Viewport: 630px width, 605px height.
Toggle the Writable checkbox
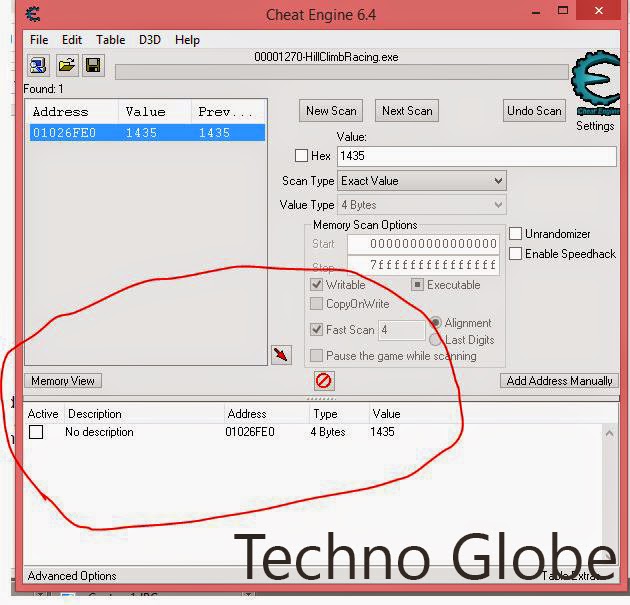(317, 285)
